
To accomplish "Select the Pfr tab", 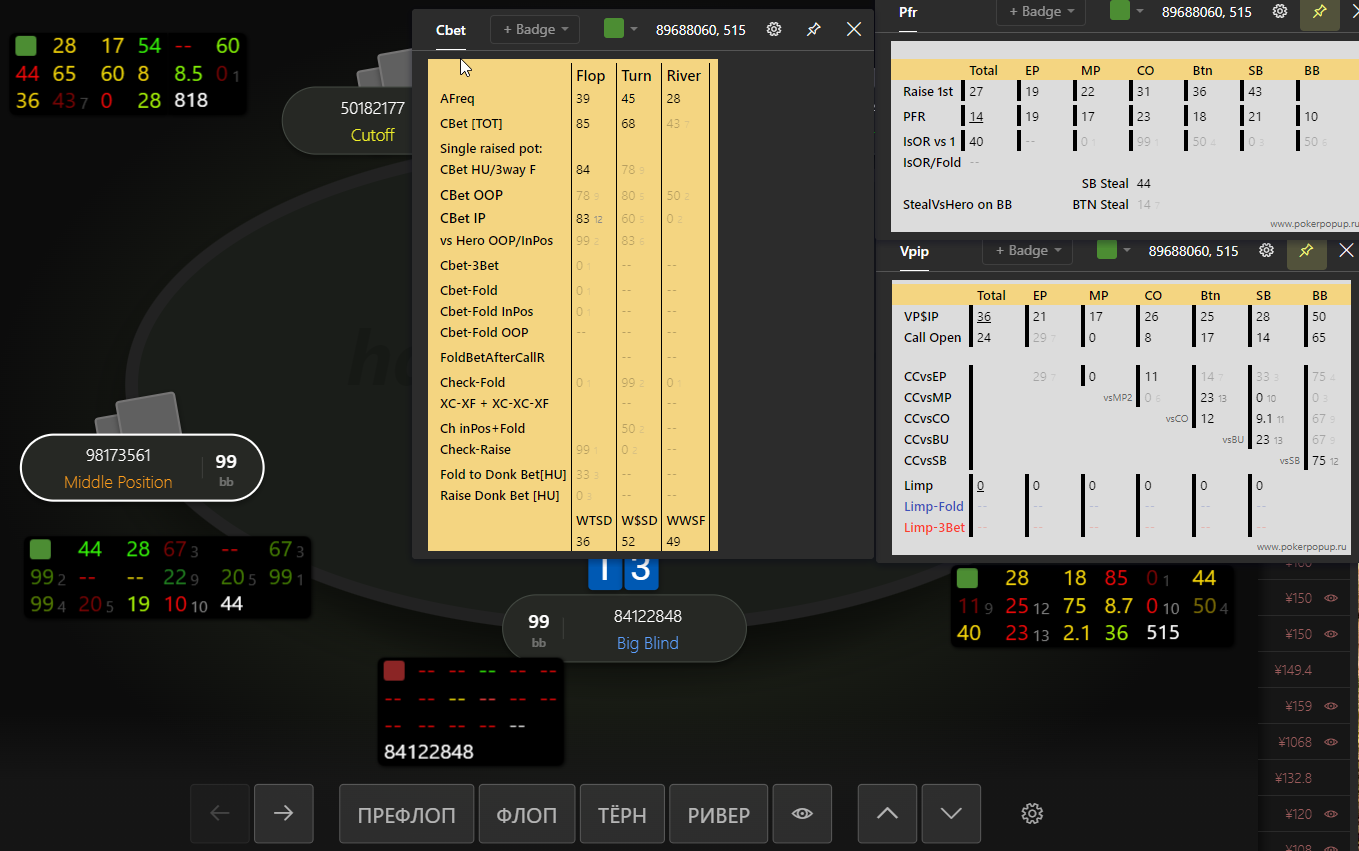I will pos(908,12).
